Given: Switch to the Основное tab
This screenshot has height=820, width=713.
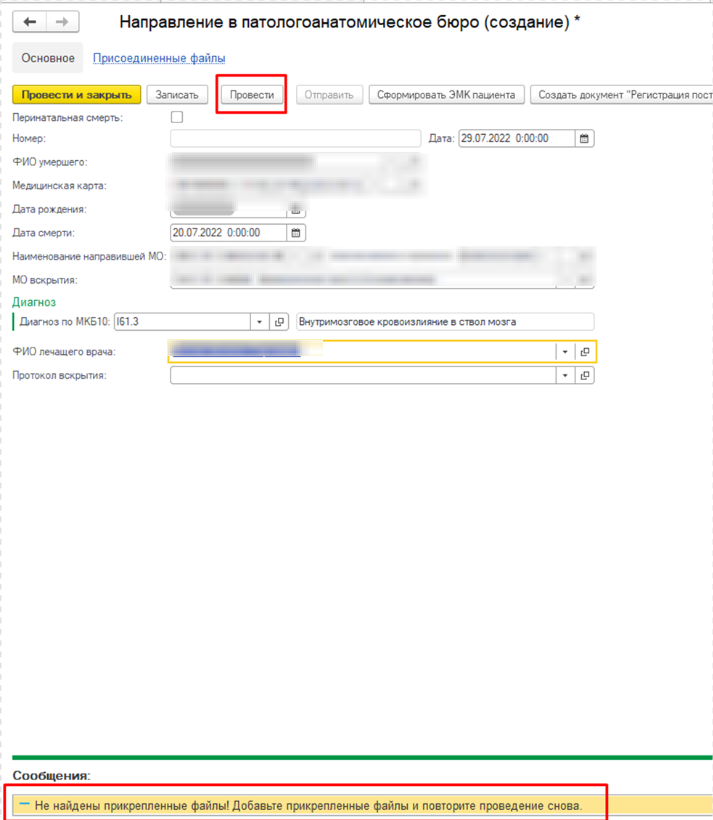Looking at the screenshot, I should tap(48, 59).
